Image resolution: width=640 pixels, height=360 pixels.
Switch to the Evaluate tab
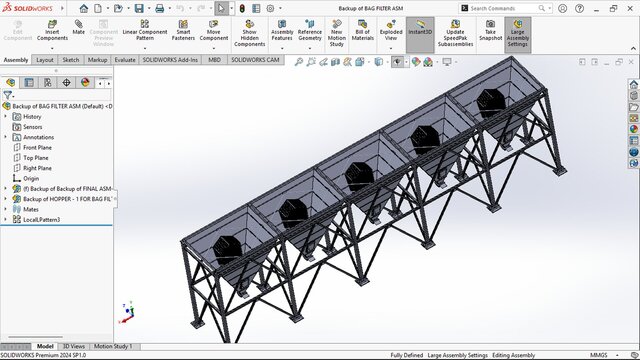click(x=125, y=60)
